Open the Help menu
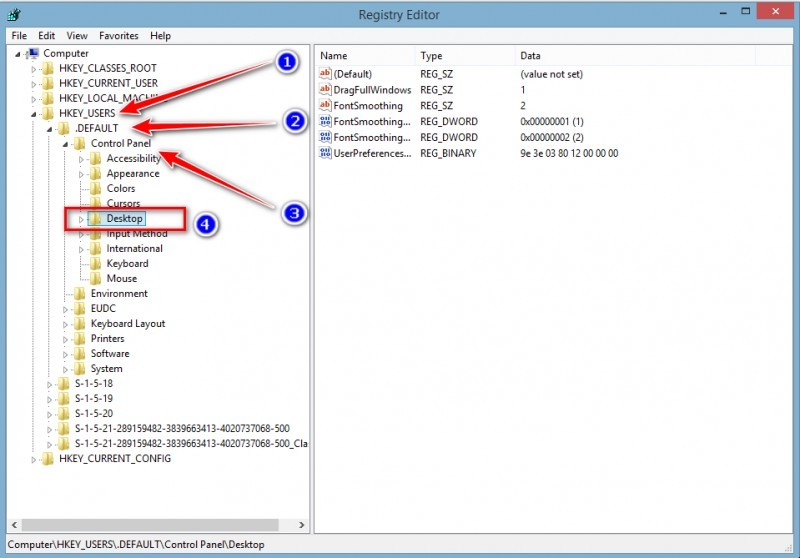The height and width of the screenshot is (558, 800). click(160, 36)
